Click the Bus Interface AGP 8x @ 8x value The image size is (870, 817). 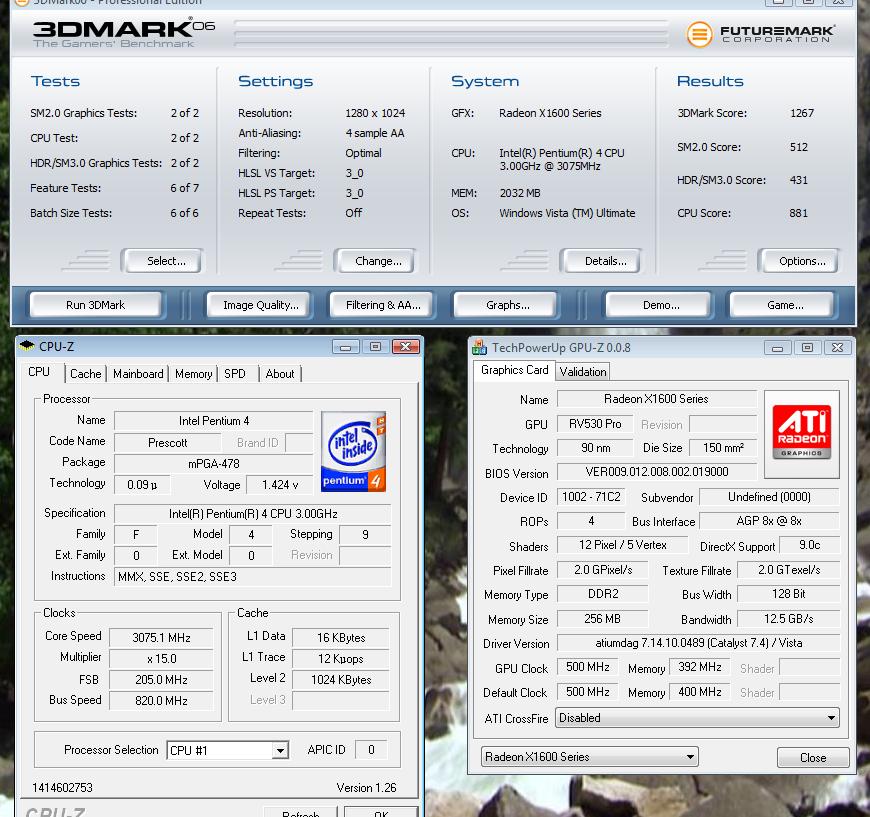pos(769,521)
